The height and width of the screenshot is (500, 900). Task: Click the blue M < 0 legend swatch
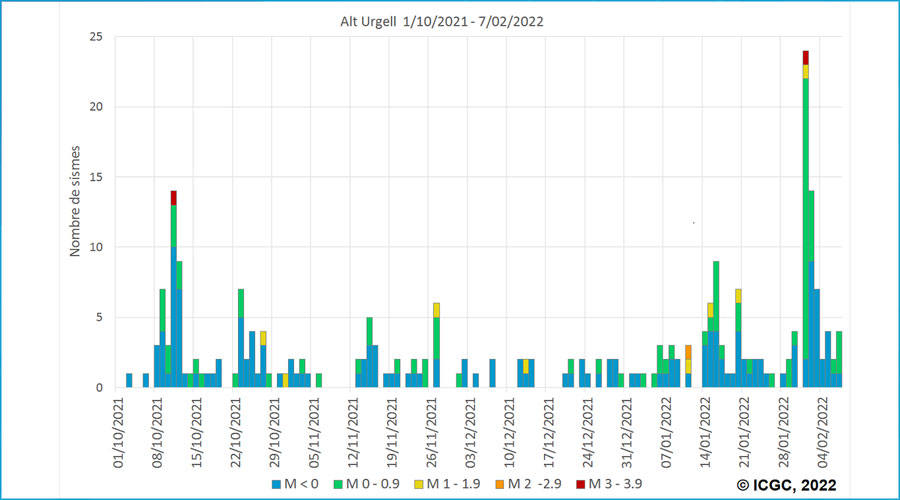(277, 485)
